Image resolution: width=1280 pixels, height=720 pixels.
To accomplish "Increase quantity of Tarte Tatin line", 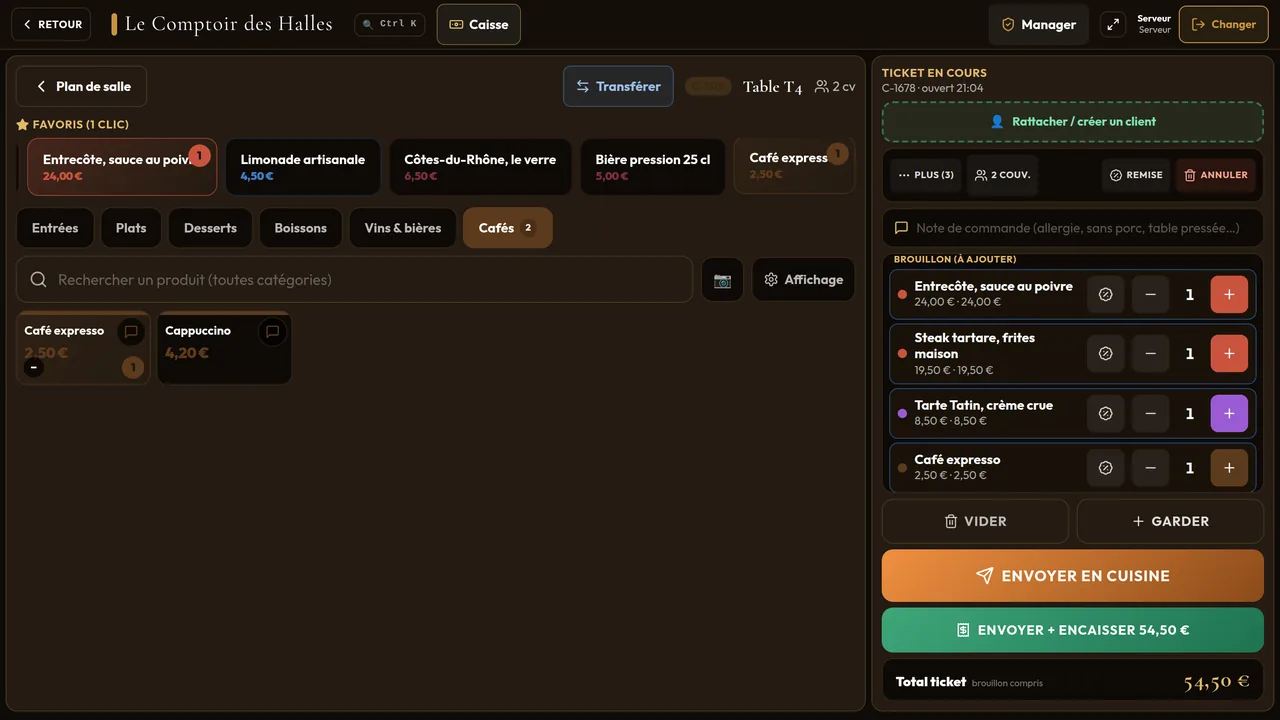I will (1229, 414).
